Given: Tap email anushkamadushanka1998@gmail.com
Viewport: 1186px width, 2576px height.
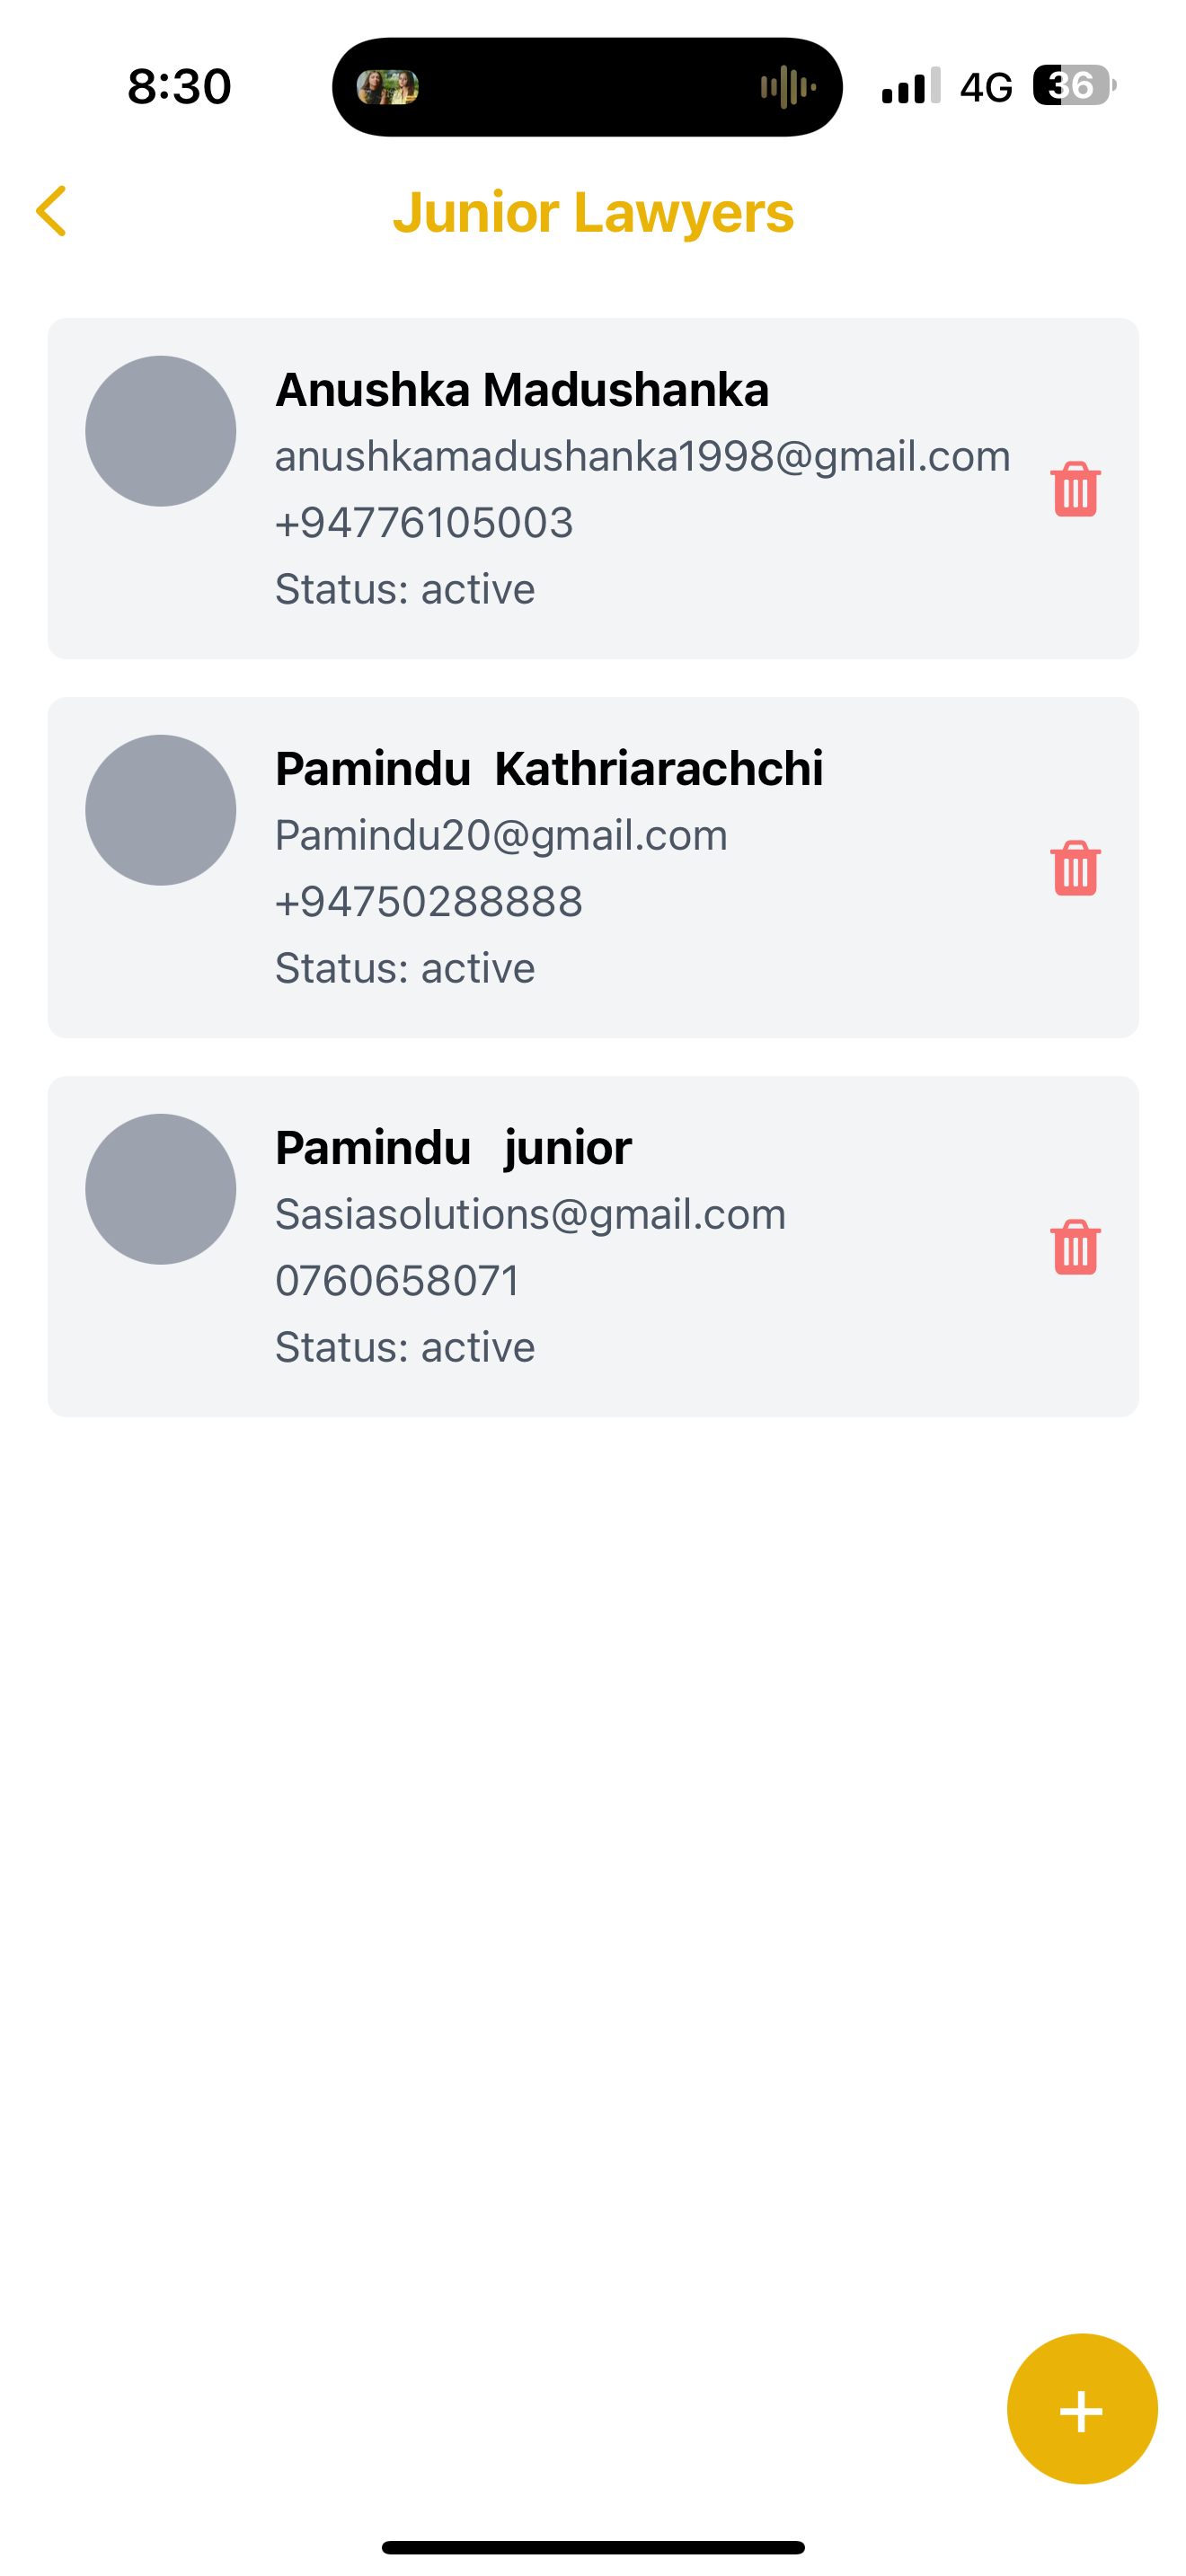Looking at the screenshot, I should 643,457.
